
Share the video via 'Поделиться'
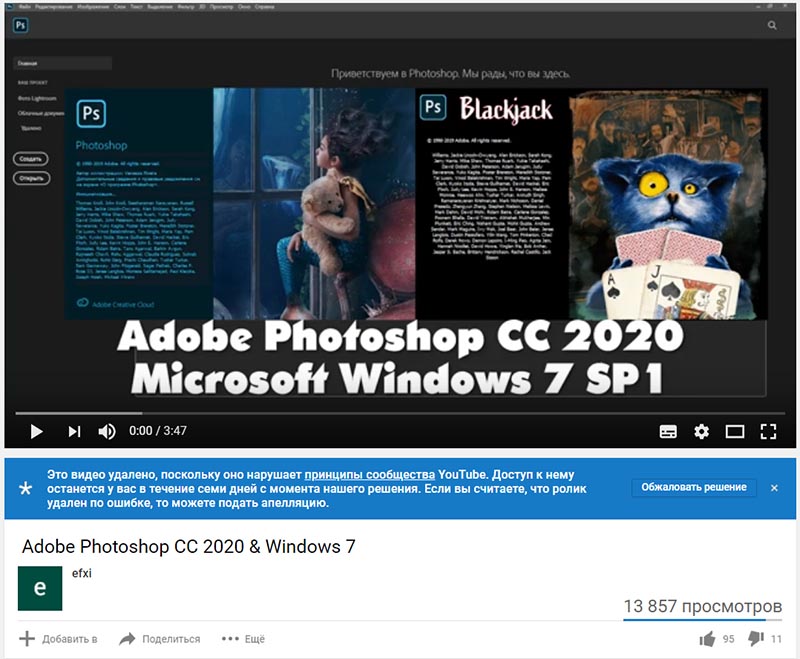[160, 639]
